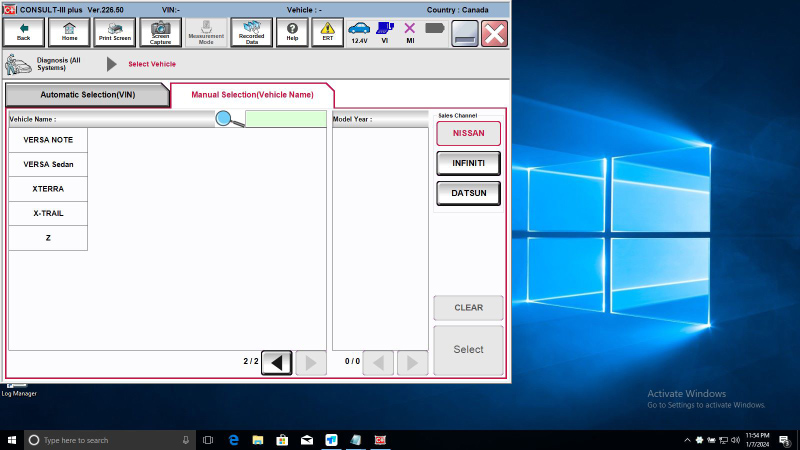Switch sales channel to INFINITI

468,163
